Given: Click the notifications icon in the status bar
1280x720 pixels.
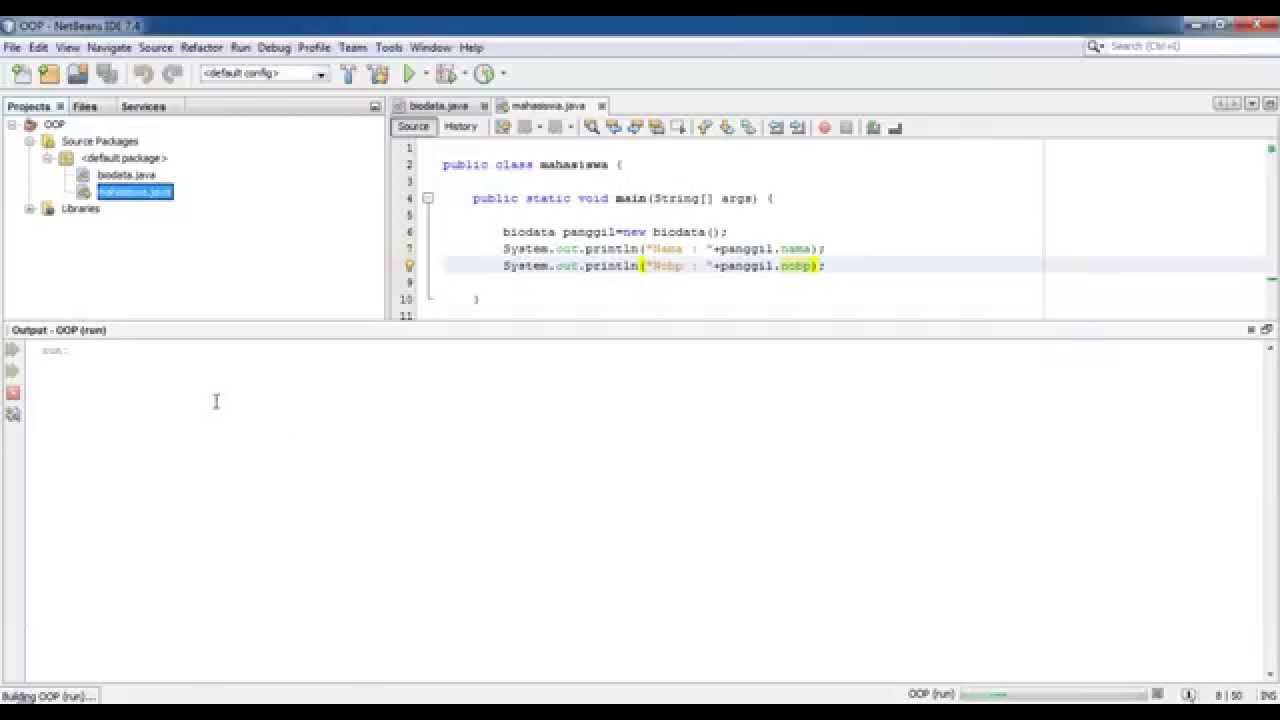Looking at the screenshot, I should point(1189,695).
